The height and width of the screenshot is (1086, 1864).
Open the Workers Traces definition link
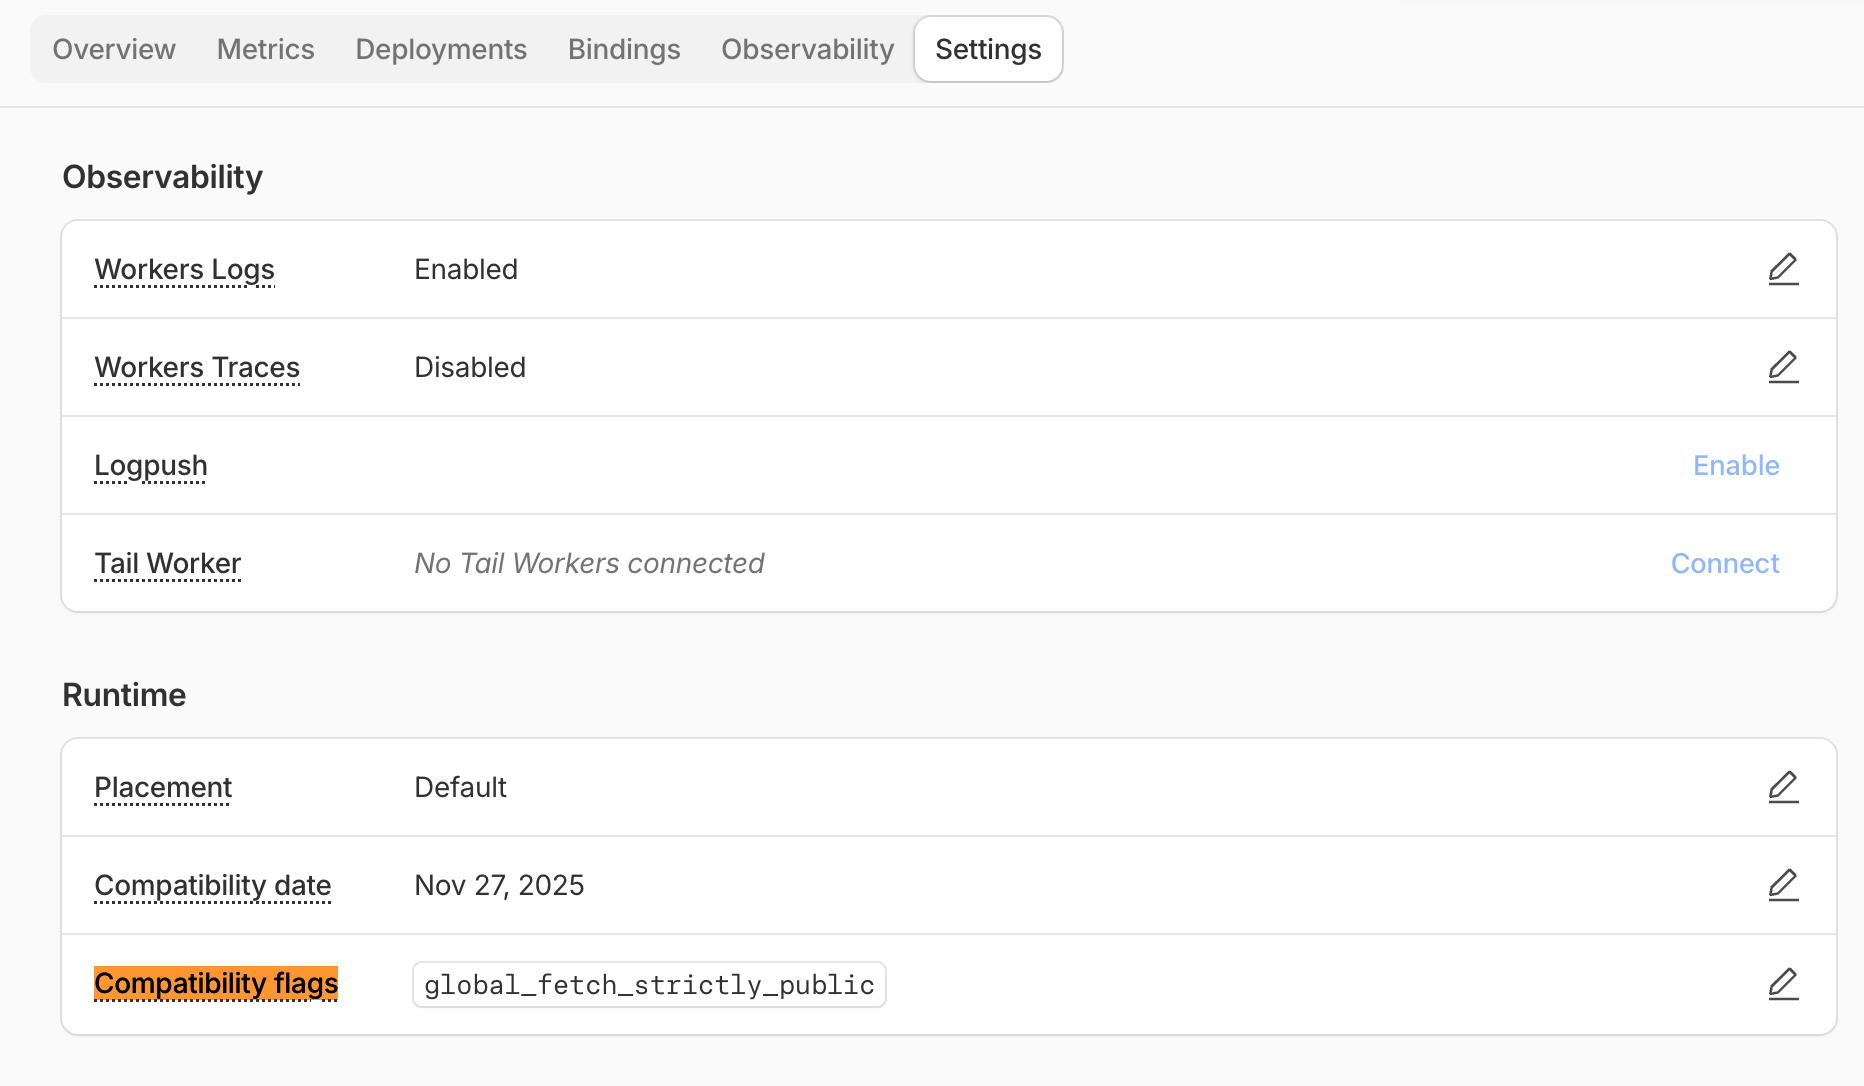pyautogui.click(x=196, y=367)
